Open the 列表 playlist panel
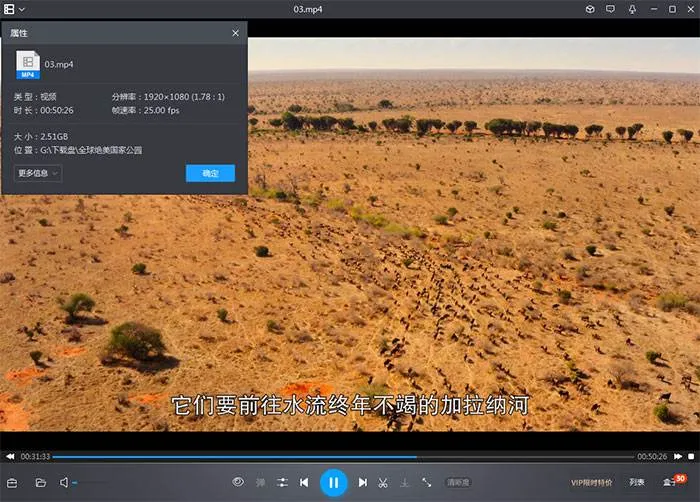This screenshot has height=502, width=700. coord(637,482)
